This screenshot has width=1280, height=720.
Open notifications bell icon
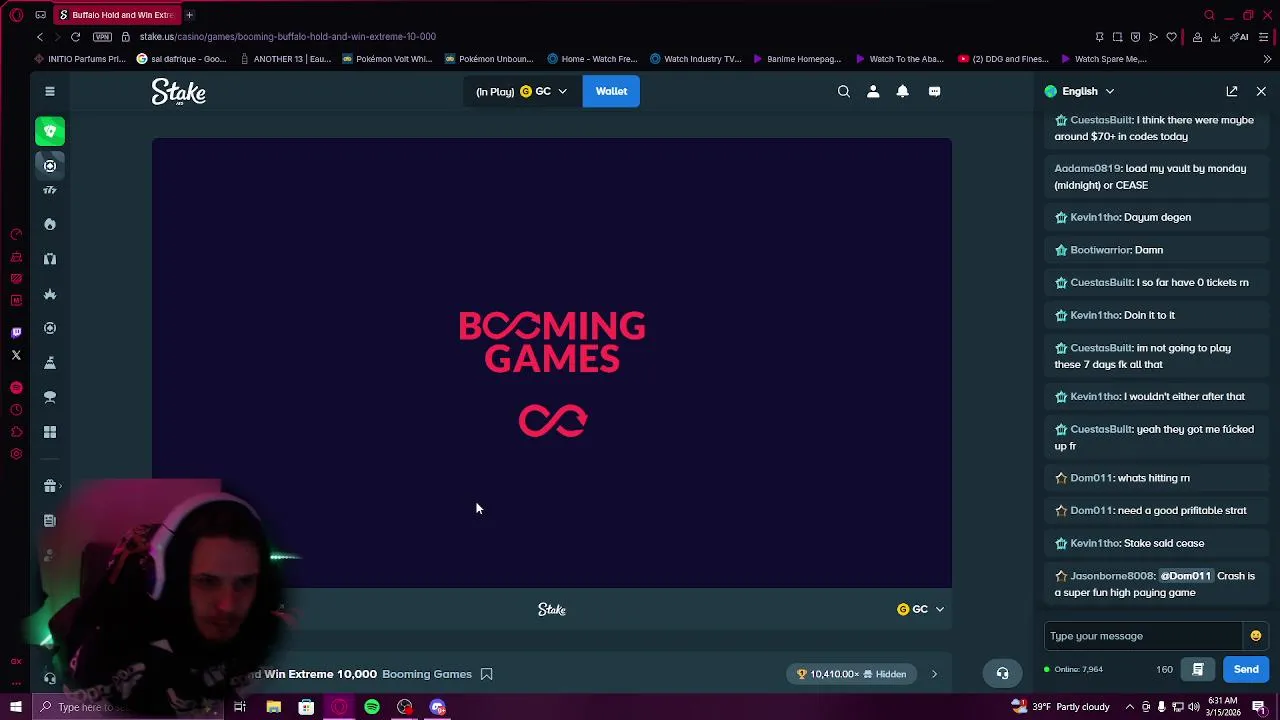902,91
